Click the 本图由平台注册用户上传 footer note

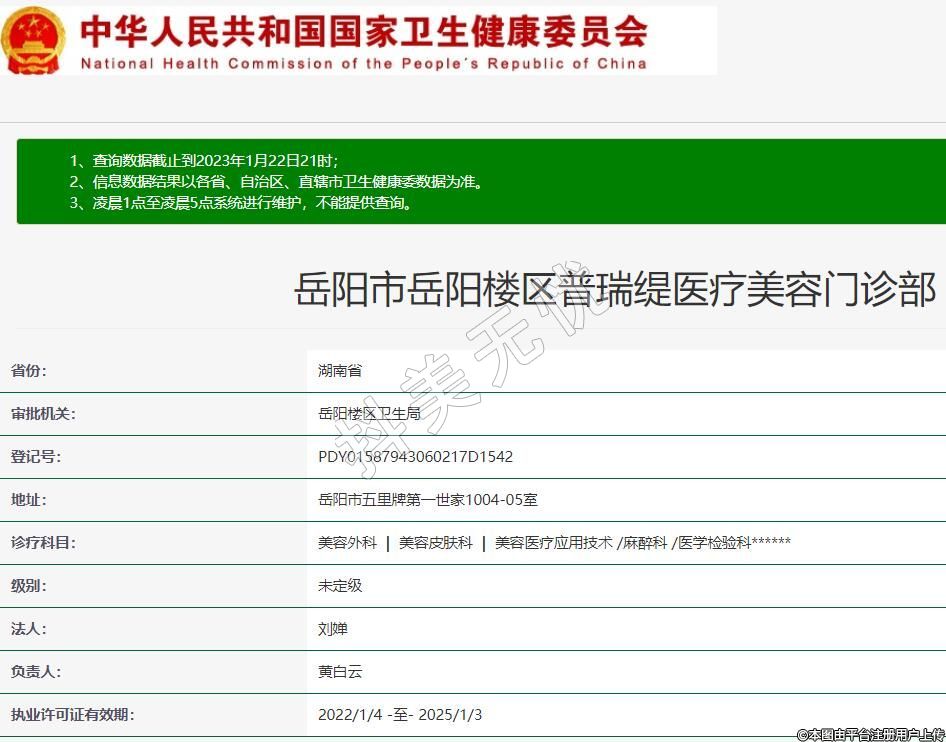(x=870, y=734)
